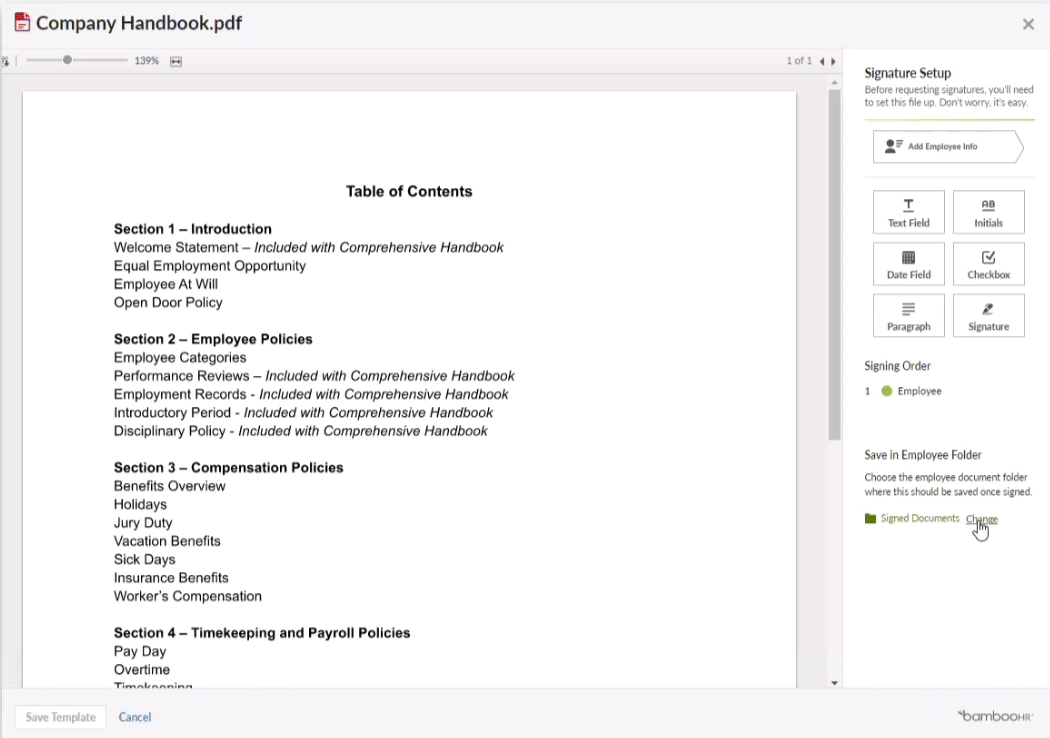Click the 'Table of Contents' heading
The width and height of the screenshot is (1050, 738).
coord(408,192)
